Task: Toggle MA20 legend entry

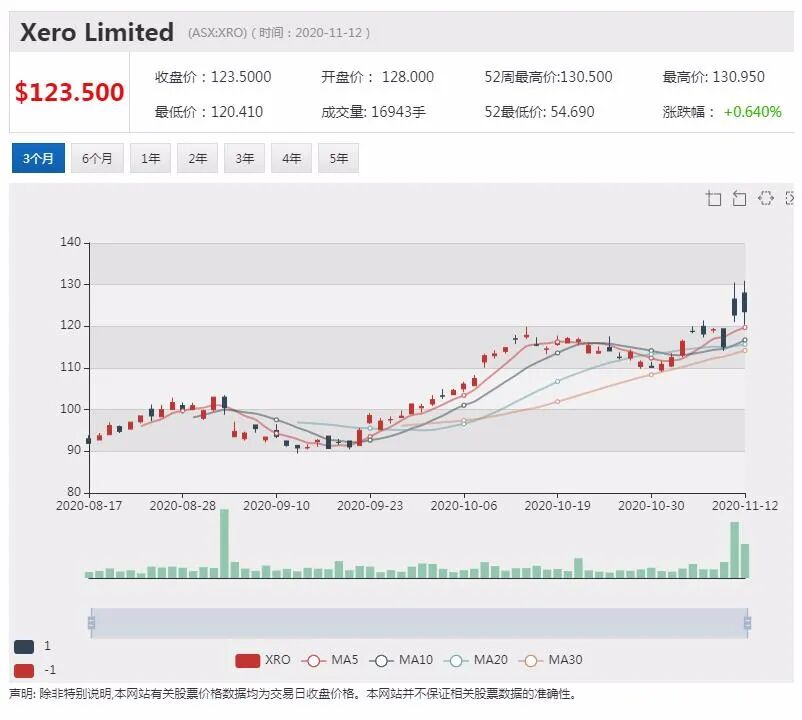Action: coord(476,660)
